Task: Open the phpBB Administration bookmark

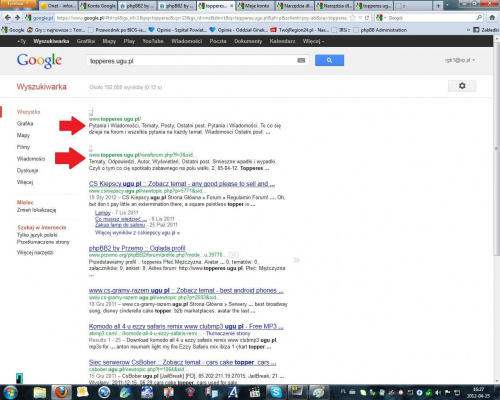Action: point(380,30)
